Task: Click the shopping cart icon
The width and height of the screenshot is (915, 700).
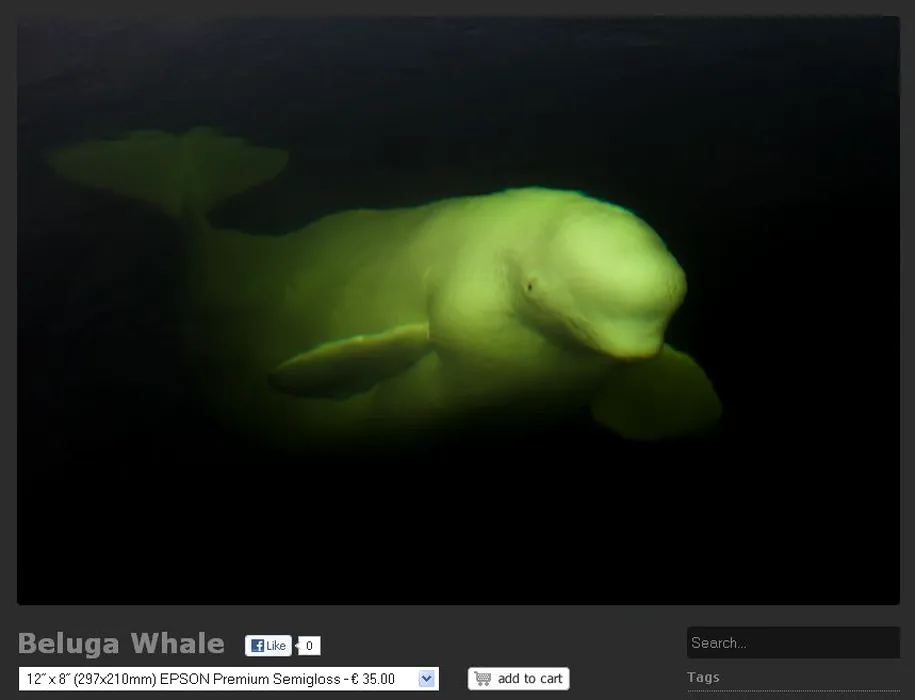Action: (x=483, y=679)
